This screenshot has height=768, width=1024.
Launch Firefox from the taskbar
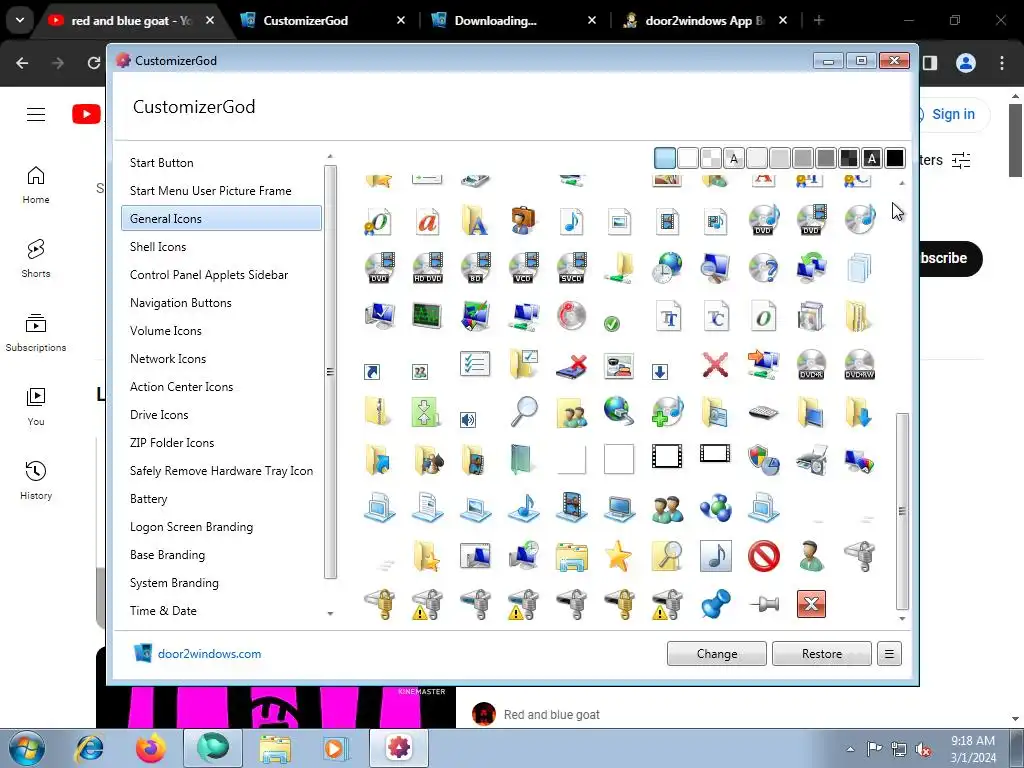151,748
